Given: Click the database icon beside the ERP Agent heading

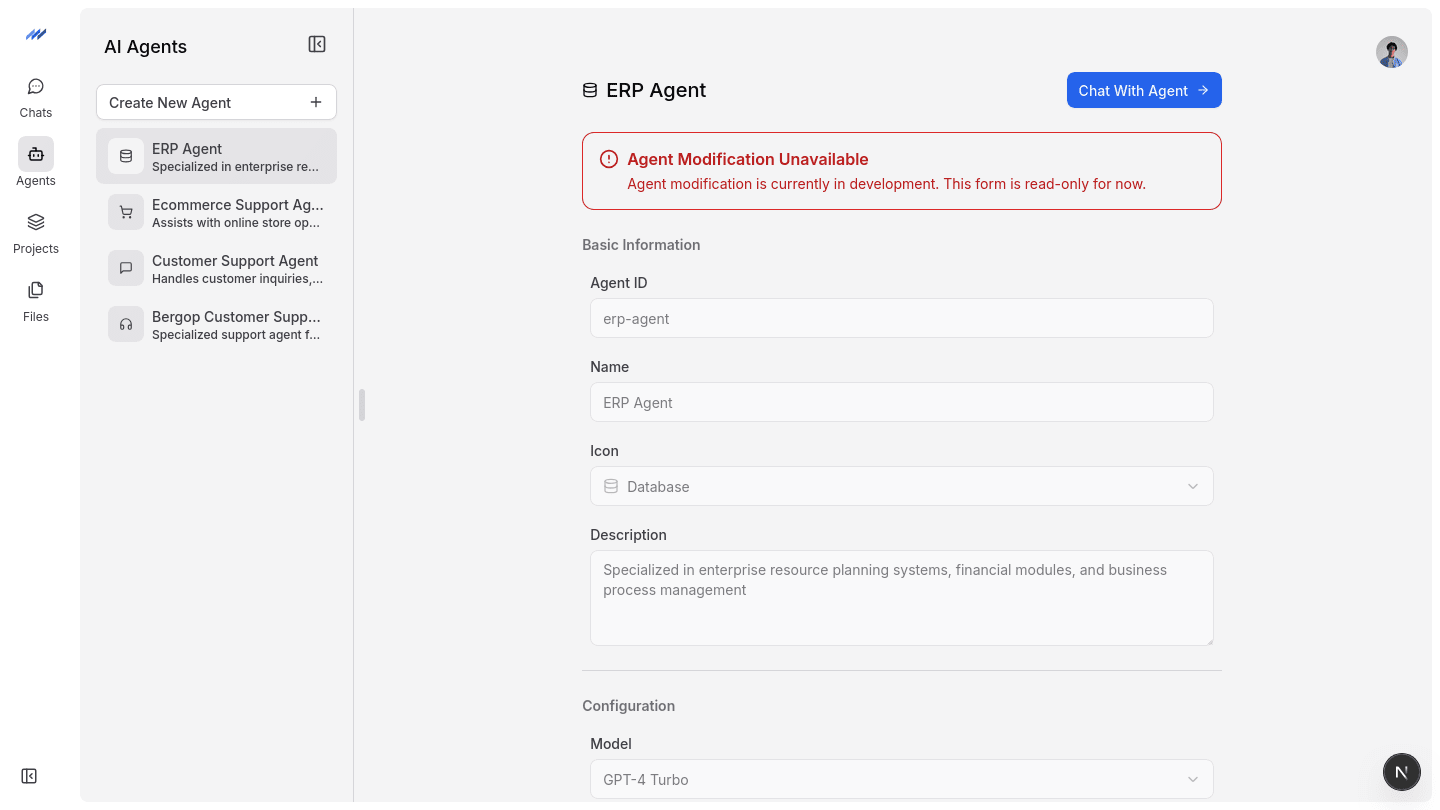Looking at the screenshot, I should coord(590,90).
